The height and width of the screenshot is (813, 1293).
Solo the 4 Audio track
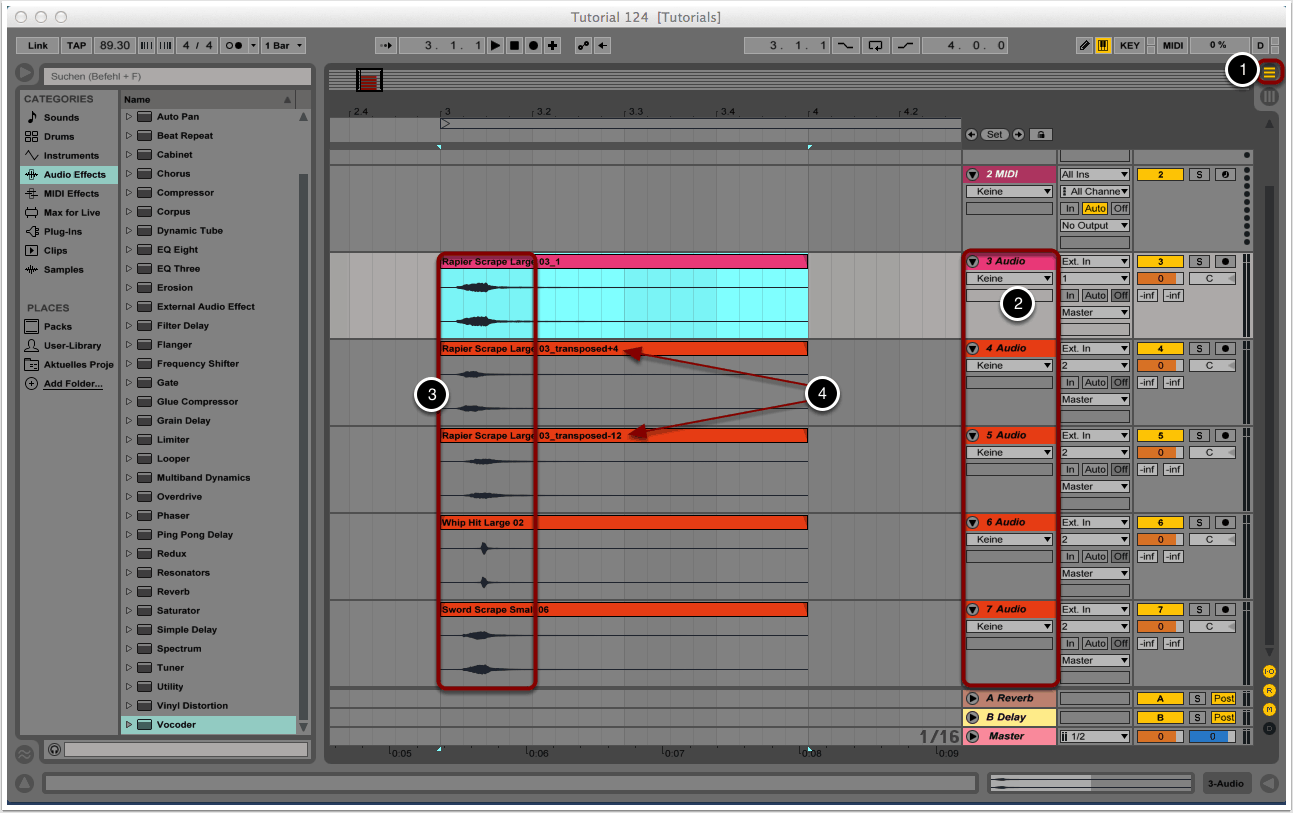pos(1199,349)
